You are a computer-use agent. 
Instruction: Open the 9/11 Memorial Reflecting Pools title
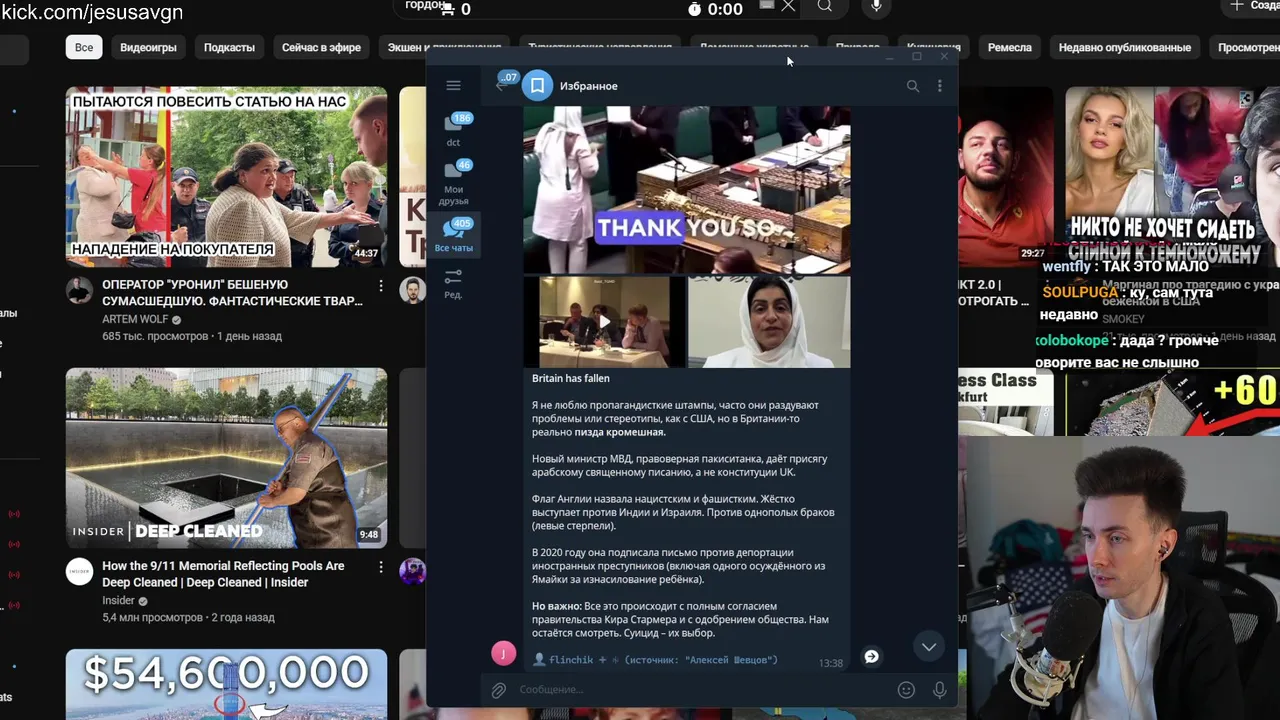(223, 574)
